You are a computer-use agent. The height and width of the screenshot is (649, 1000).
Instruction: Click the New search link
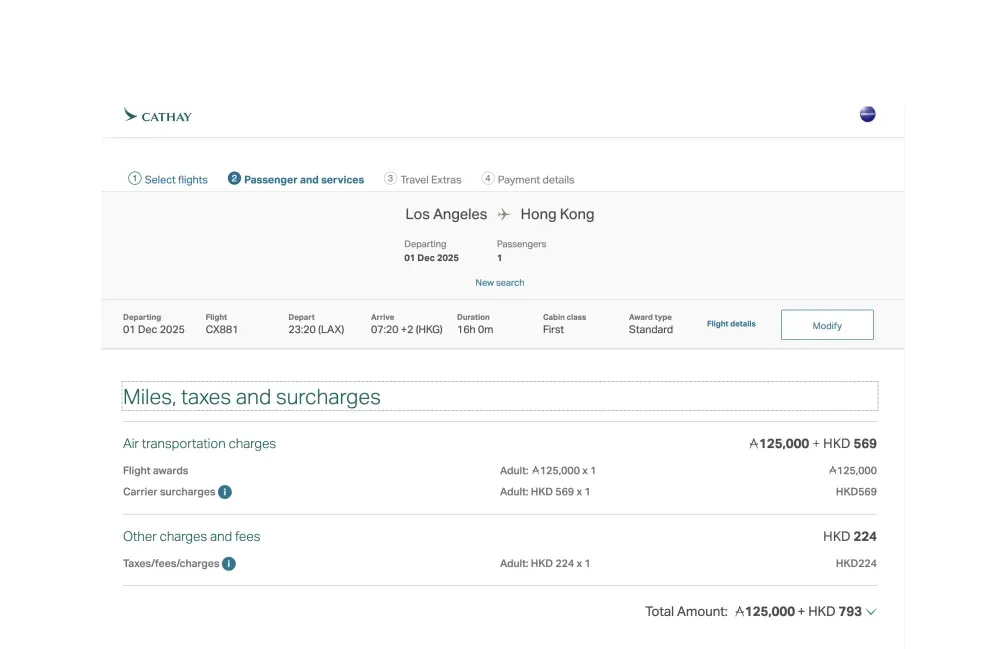pos(499,283)
